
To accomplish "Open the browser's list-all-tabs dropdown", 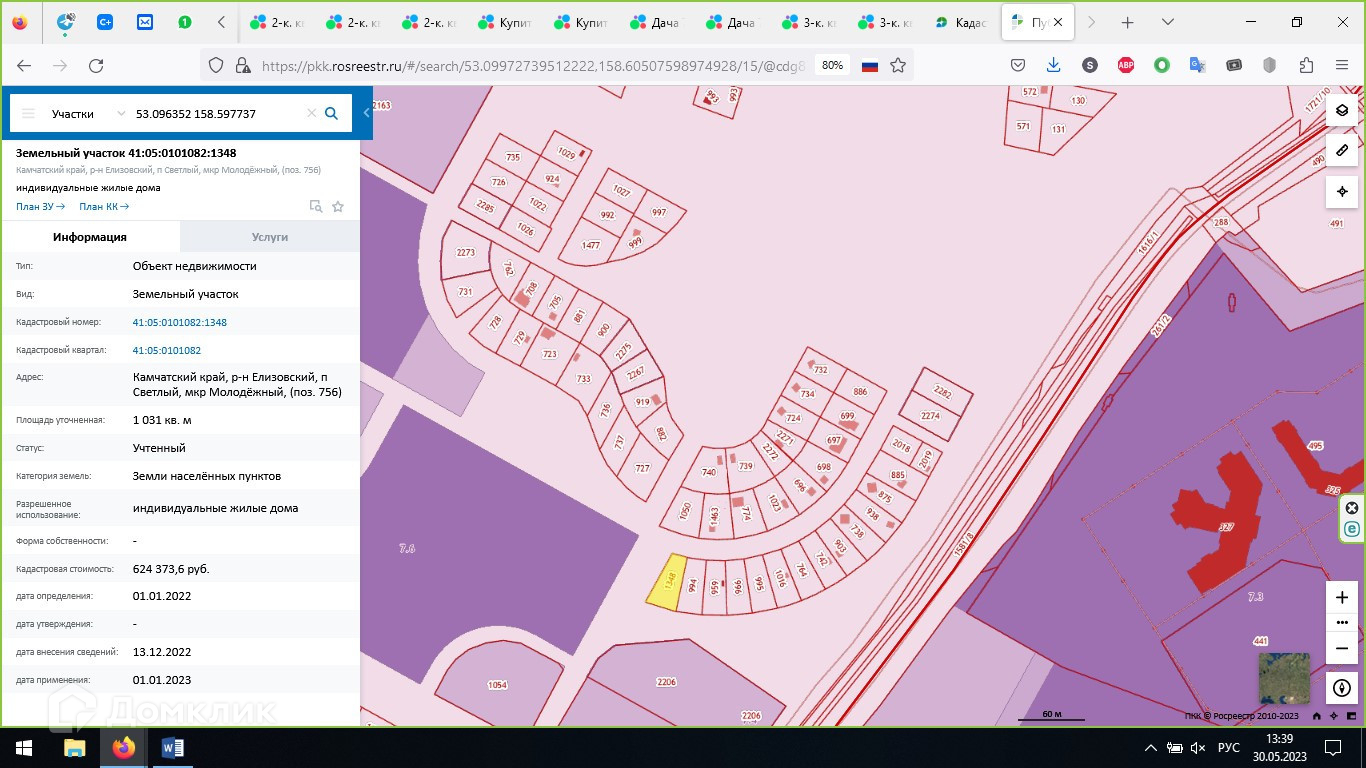I will (x=1167, y=22).
